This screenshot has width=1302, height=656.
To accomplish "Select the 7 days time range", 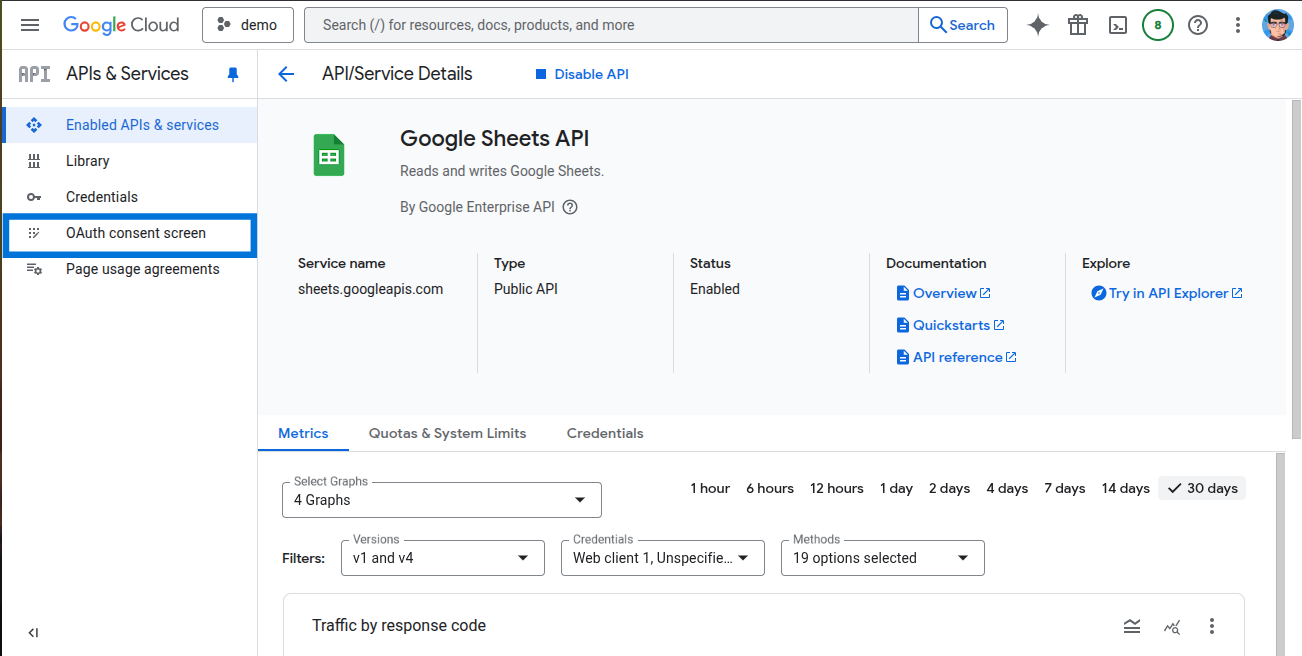I will pyautogui.click(x=1065, y=488).
